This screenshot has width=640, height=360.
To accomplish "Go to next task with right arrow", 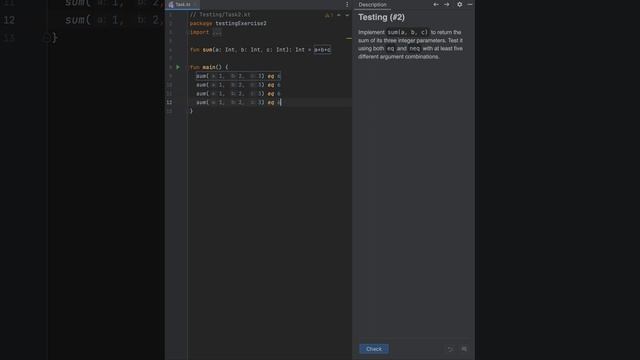I will 447,4.
